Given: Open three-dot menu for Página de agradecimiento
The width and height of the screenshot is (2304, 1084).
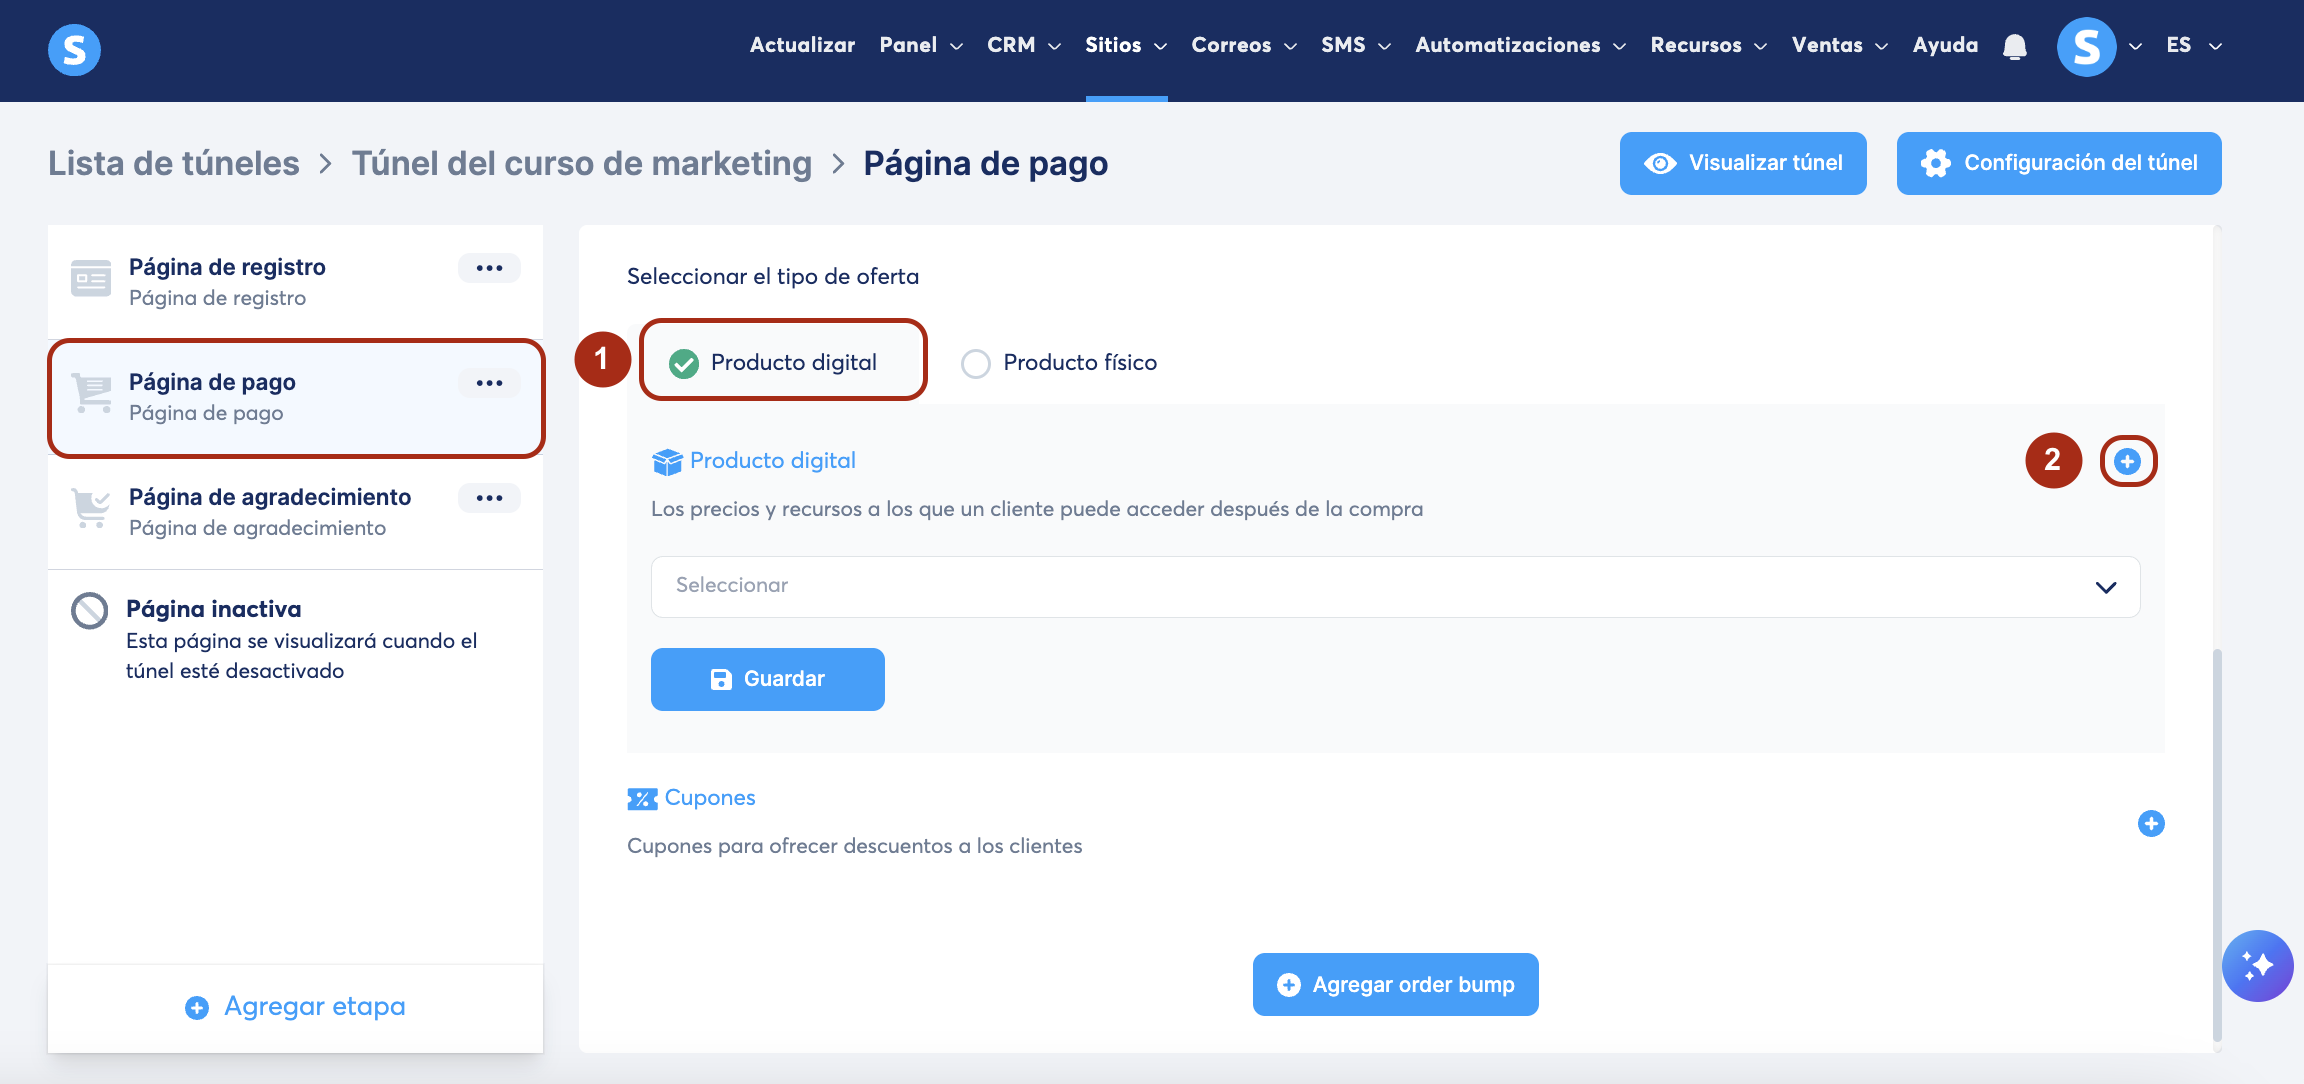Looking at the screenshot, I should (x=489, y=498).
